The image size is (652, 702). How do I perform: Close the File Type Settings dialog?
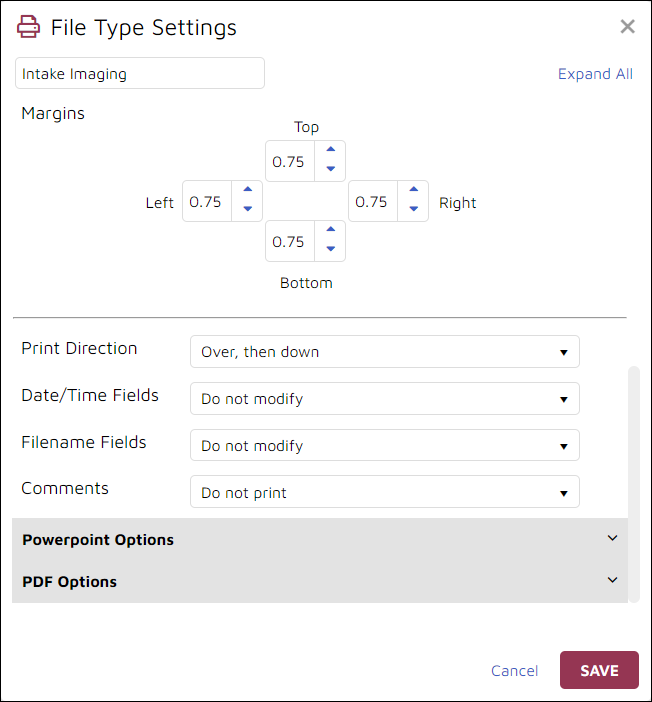coord(627,27)
